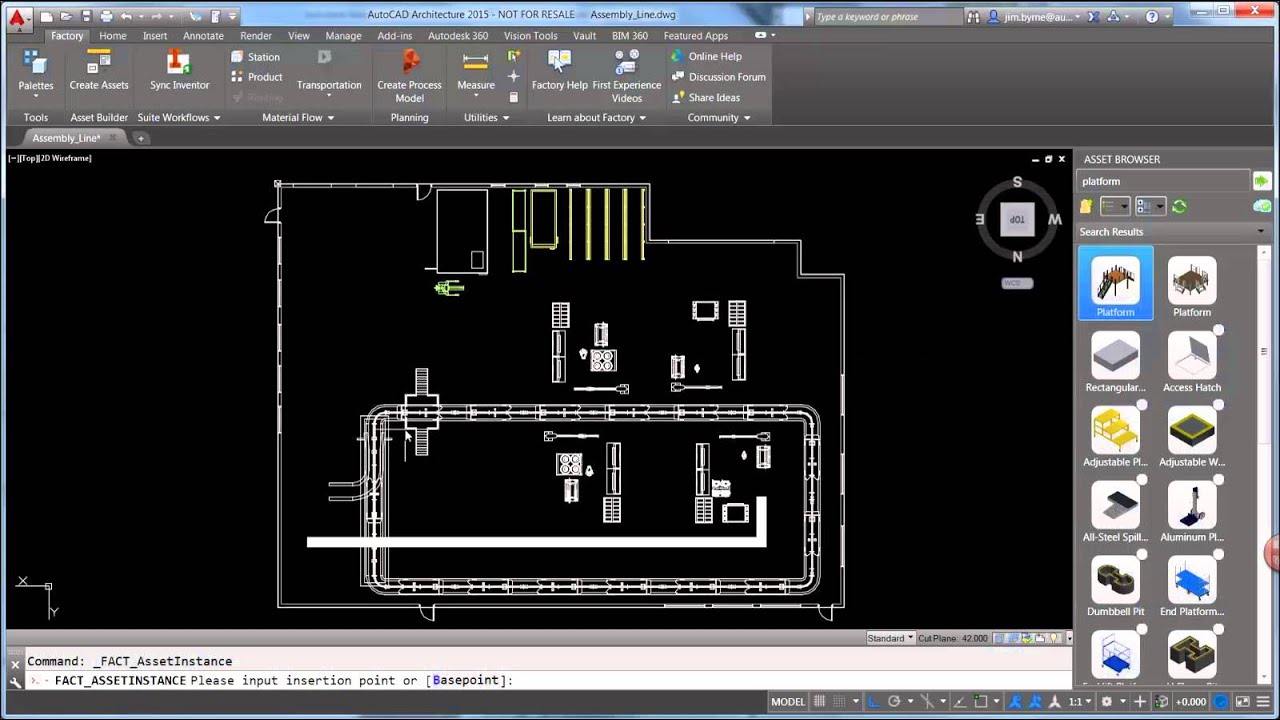Expand the Search Results dropdown
The width and height of the screenshot is (1280, 720).
click(1260, 231)
